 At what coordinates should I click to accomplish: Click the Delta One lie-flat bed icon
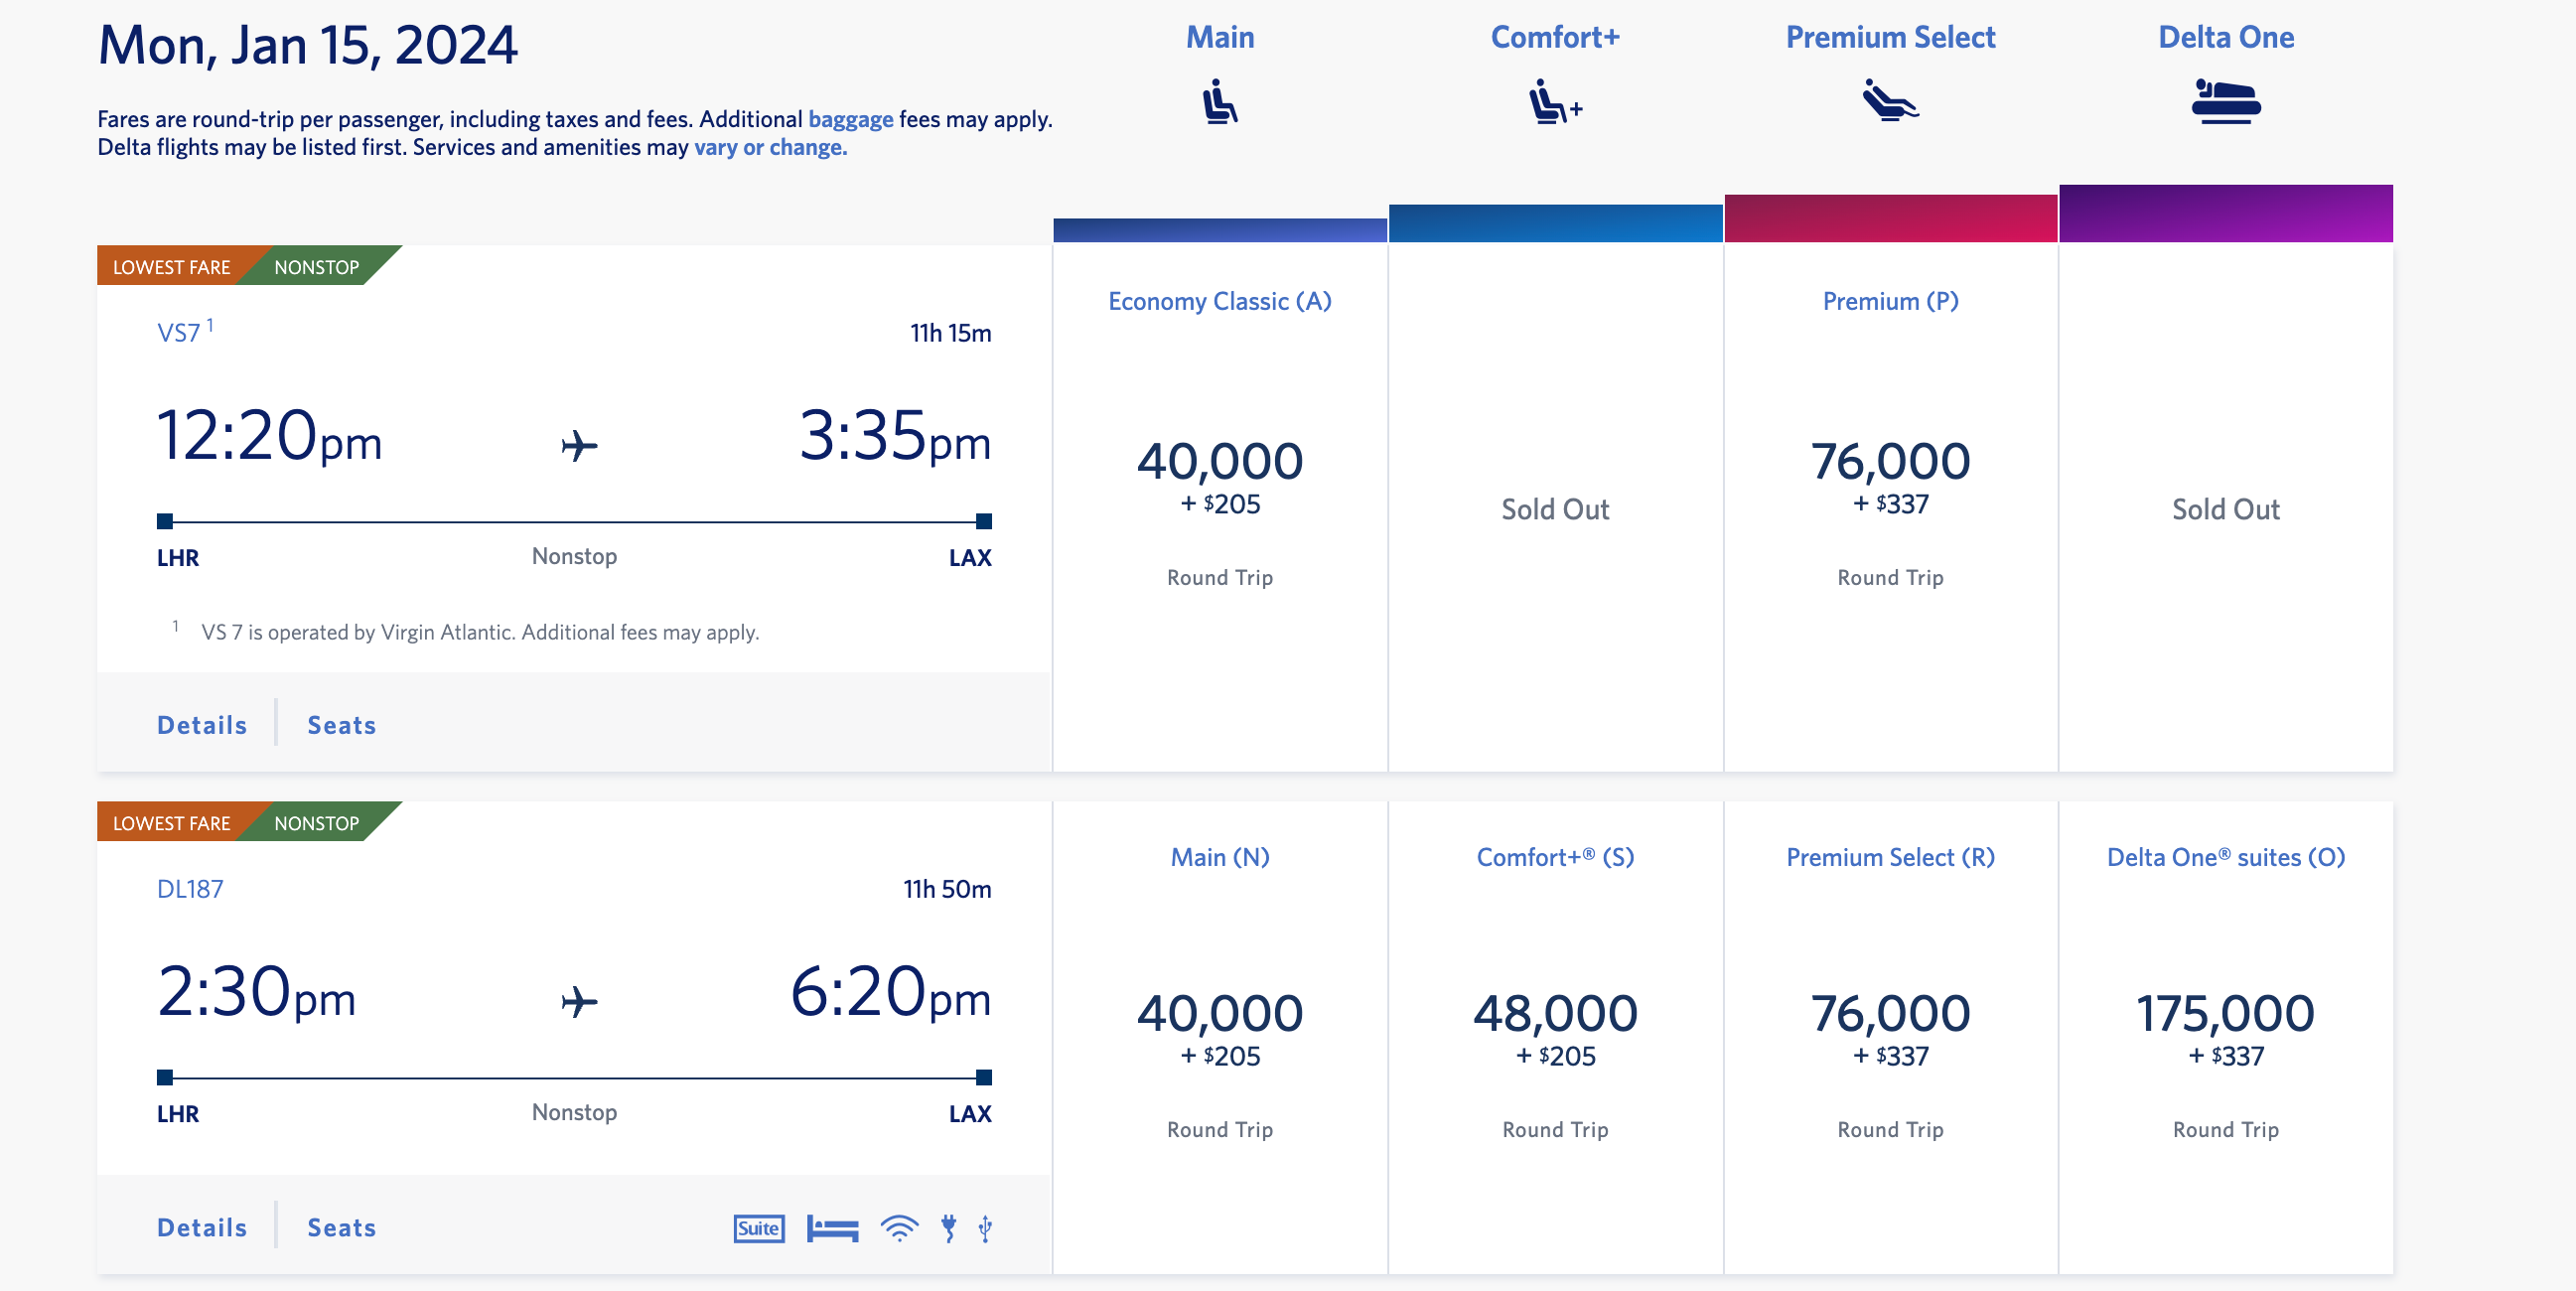tap(2225, 101)
